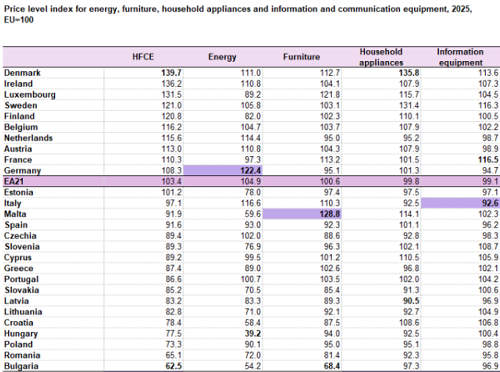Select the HFCE column header

(x=143, y=57)
